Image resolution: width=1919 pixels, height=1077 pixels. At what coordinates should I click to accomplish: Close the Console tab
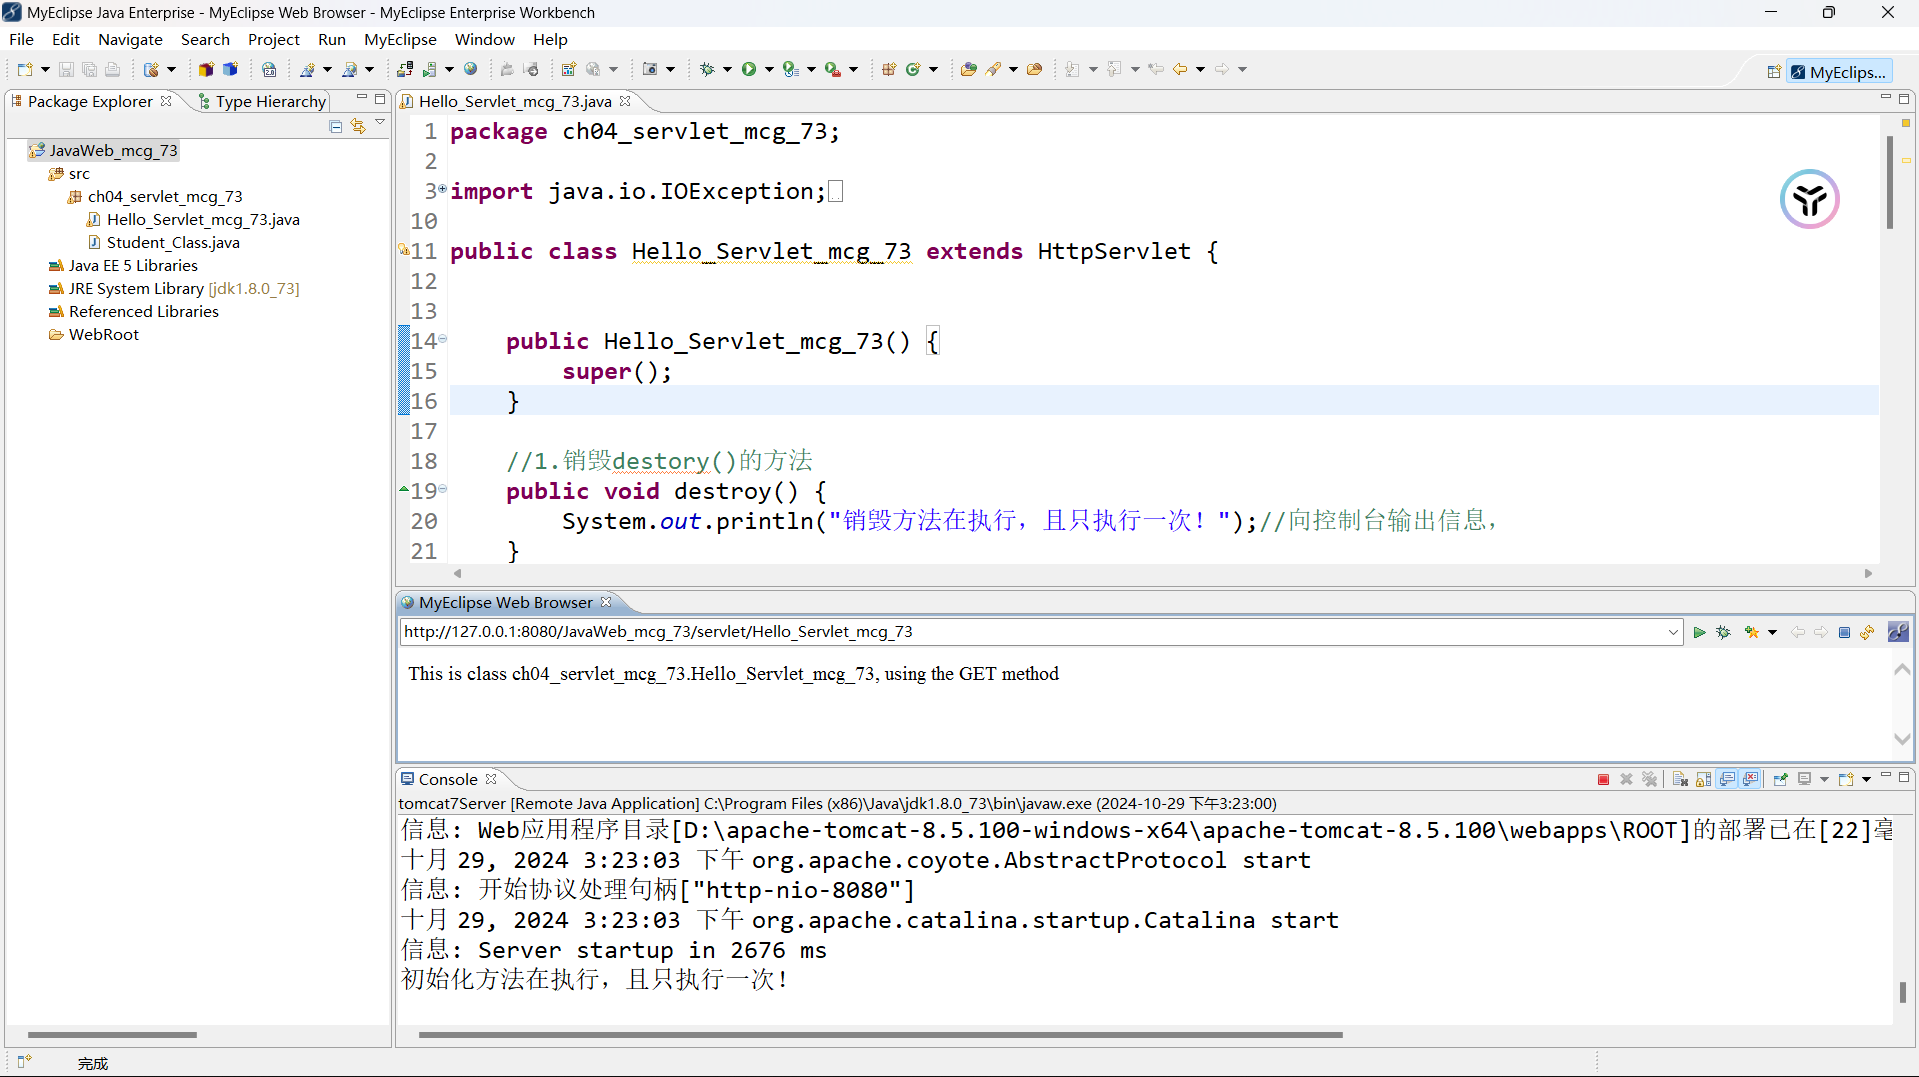(491, 779)
